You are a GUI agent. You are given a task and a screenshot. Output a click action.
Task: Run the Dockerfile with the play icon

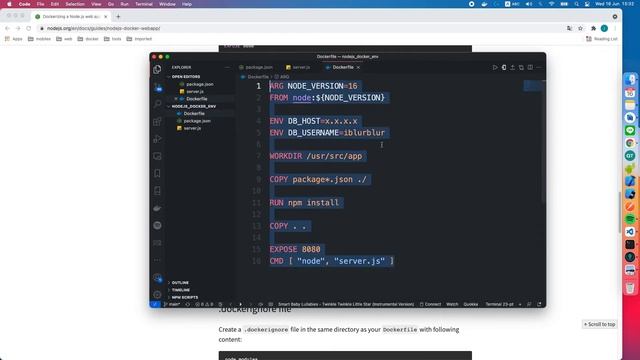(495, 67)
